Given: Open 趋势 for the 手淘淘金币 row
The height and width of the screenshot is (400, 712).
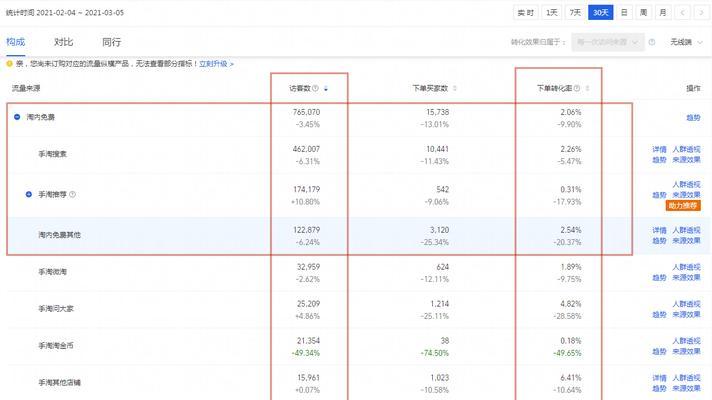Looking at the screenshot, I should point(659,351).
